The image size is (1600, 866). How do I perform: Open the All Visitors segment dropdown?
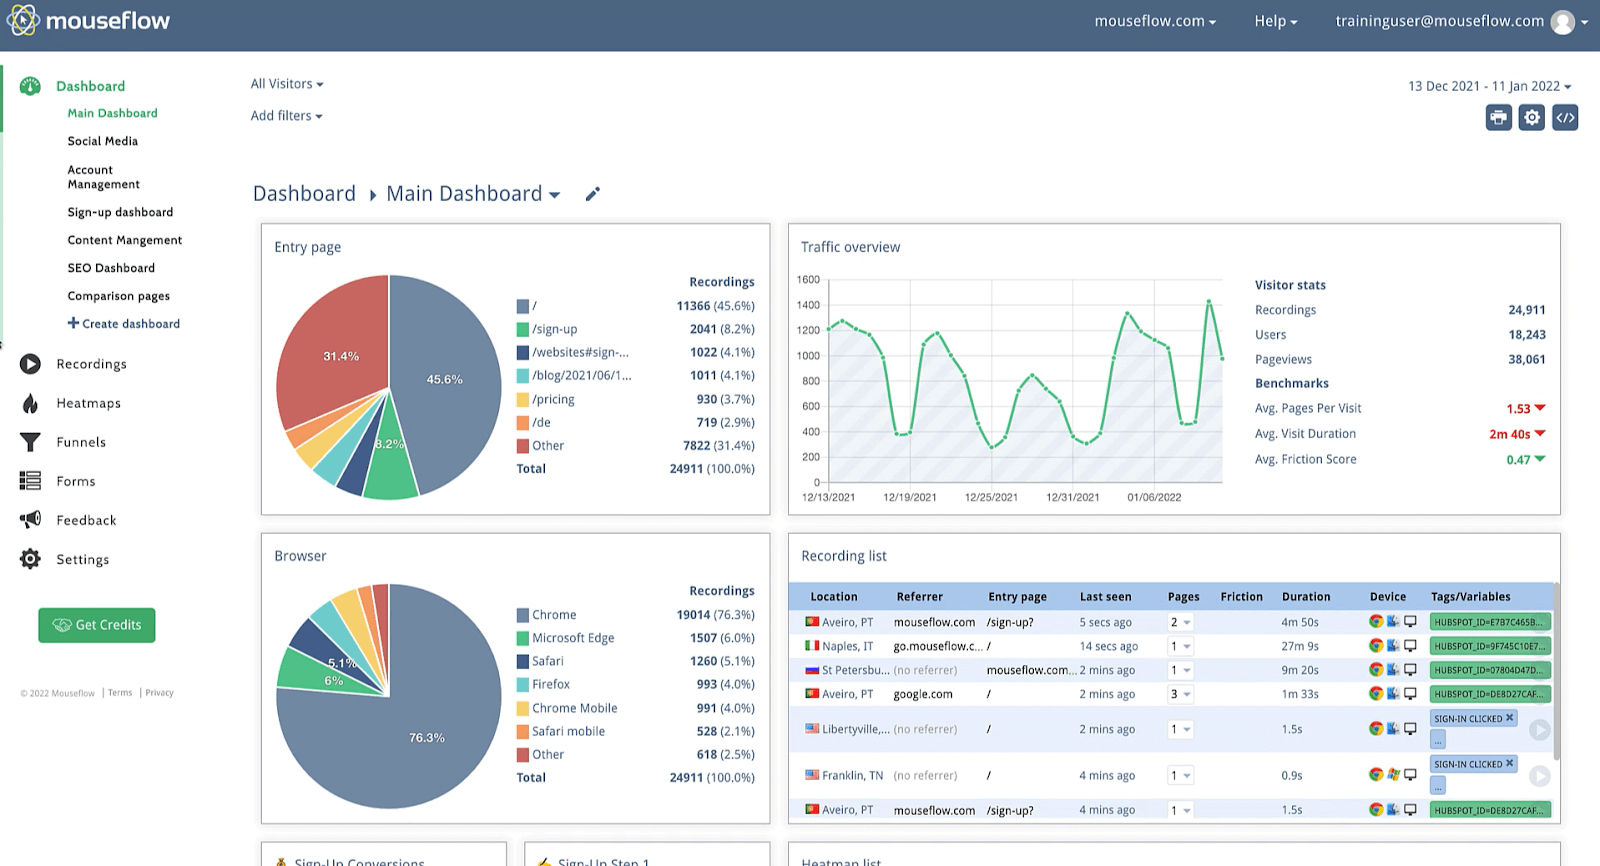pyautogui.click(x=287, y=84)
